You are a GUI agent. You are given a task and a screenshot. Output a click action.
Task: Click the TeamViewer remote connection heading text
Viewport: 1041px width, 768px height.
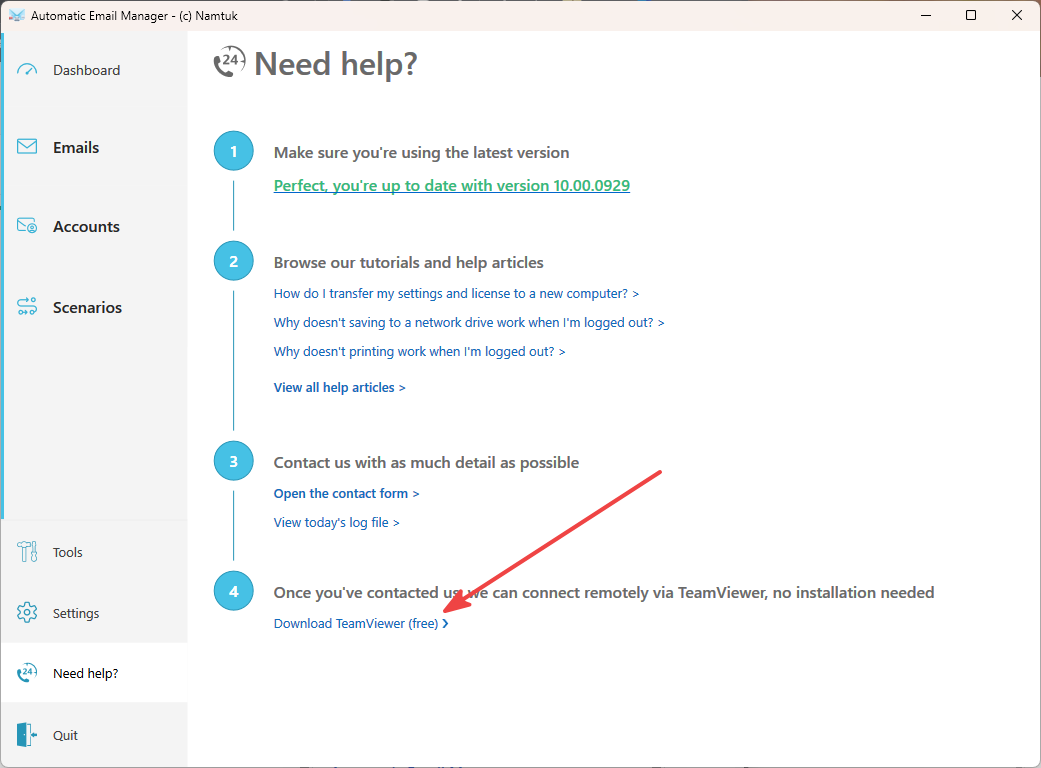(x=604, y=593)
